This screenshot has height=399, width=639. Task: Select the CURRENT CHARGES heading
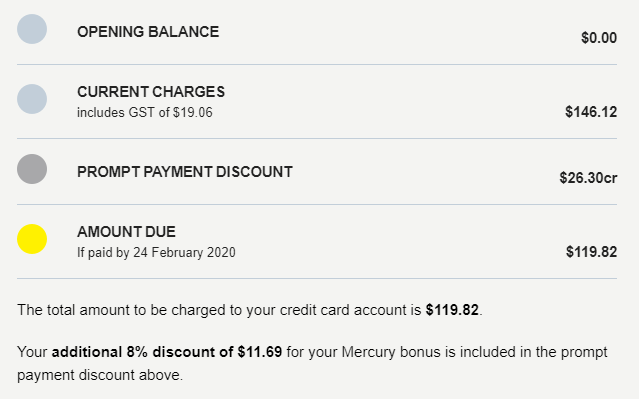point(151,92)
